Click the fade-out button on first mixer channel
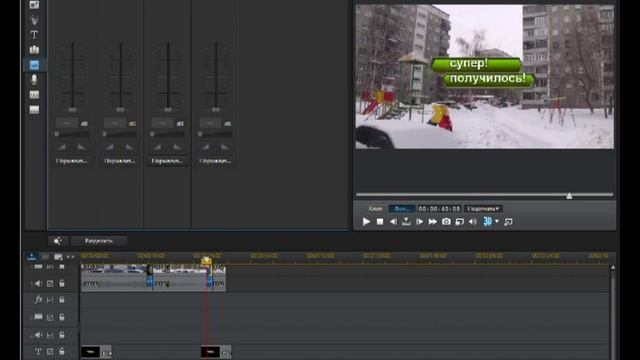The image size is (640, 360). click(81, 147)
